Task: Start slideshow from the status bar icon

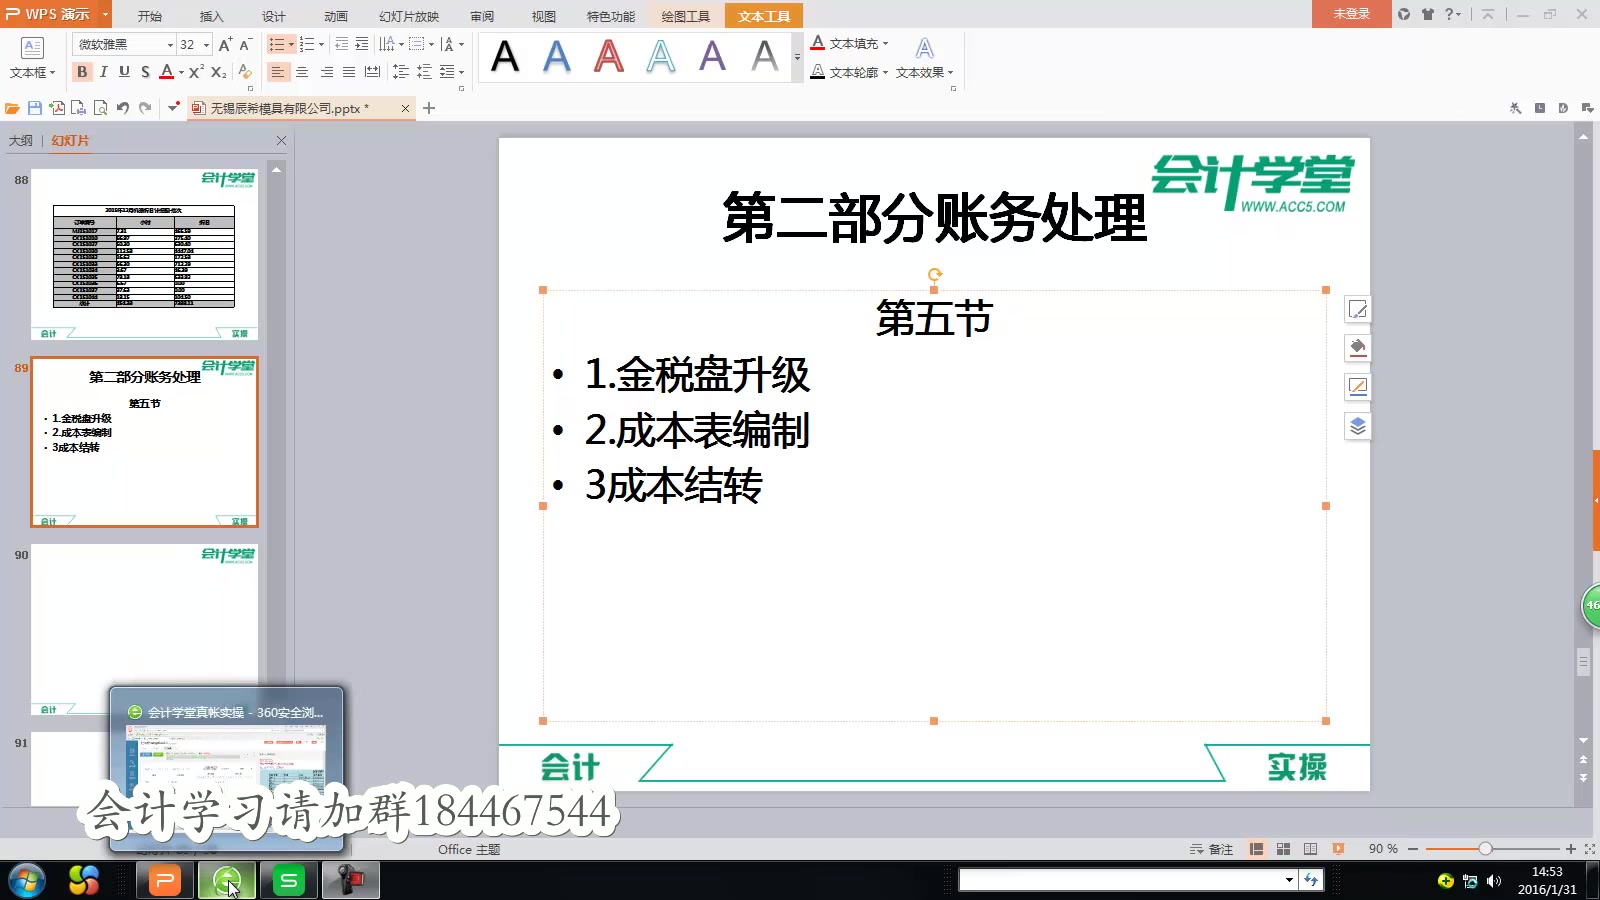Action: pyautogui.click(x=1338, y=848)
